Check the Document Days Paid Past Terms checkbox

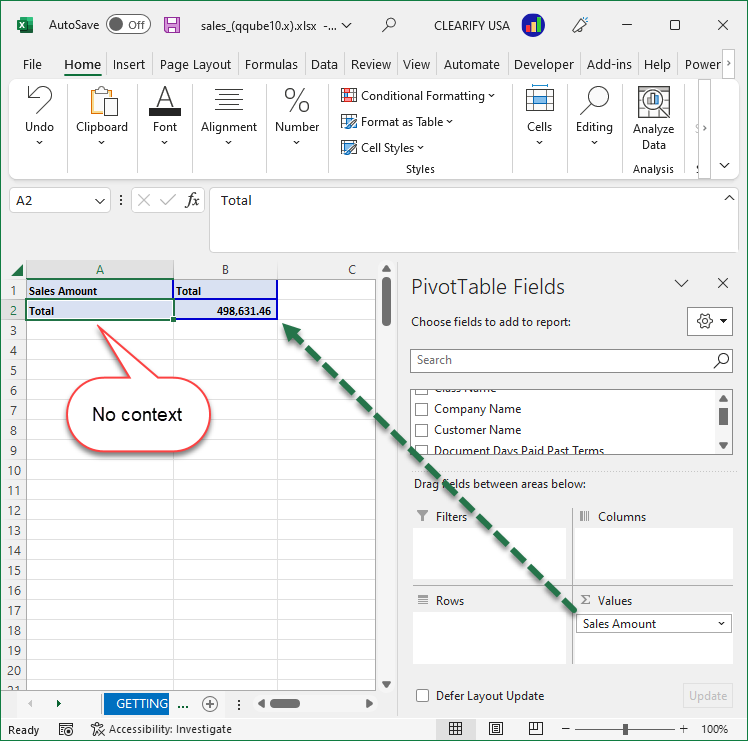[421, 449]
